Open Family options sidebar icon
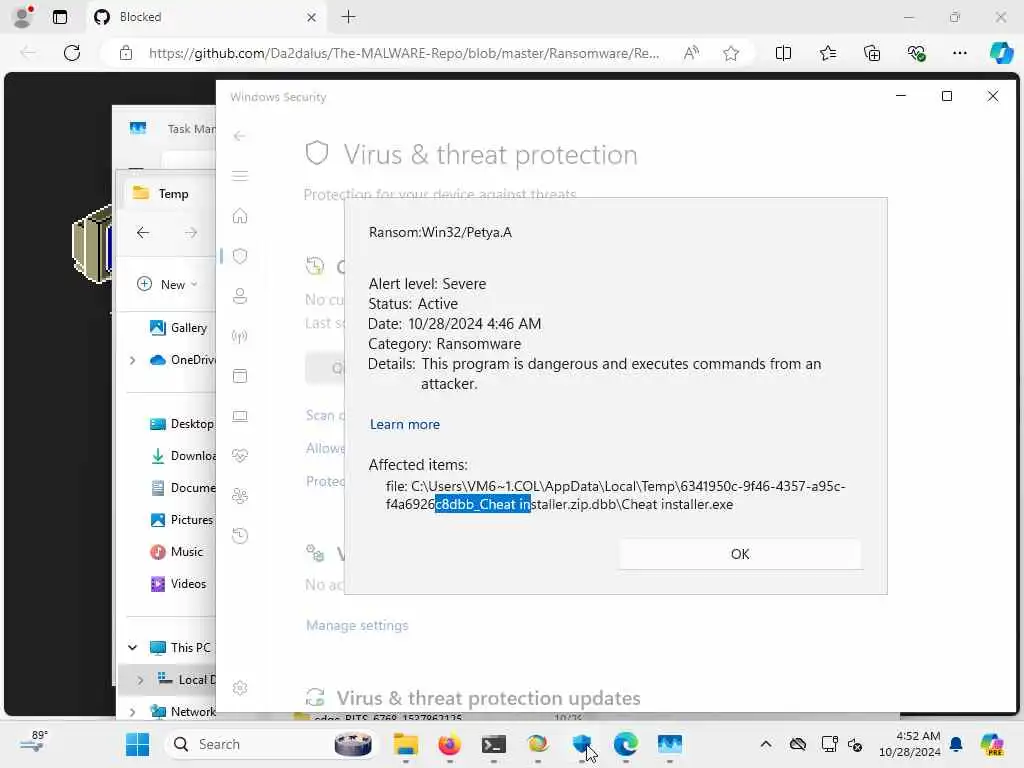The width and height of the screenshot is (1024, 768). click(240, 496)
